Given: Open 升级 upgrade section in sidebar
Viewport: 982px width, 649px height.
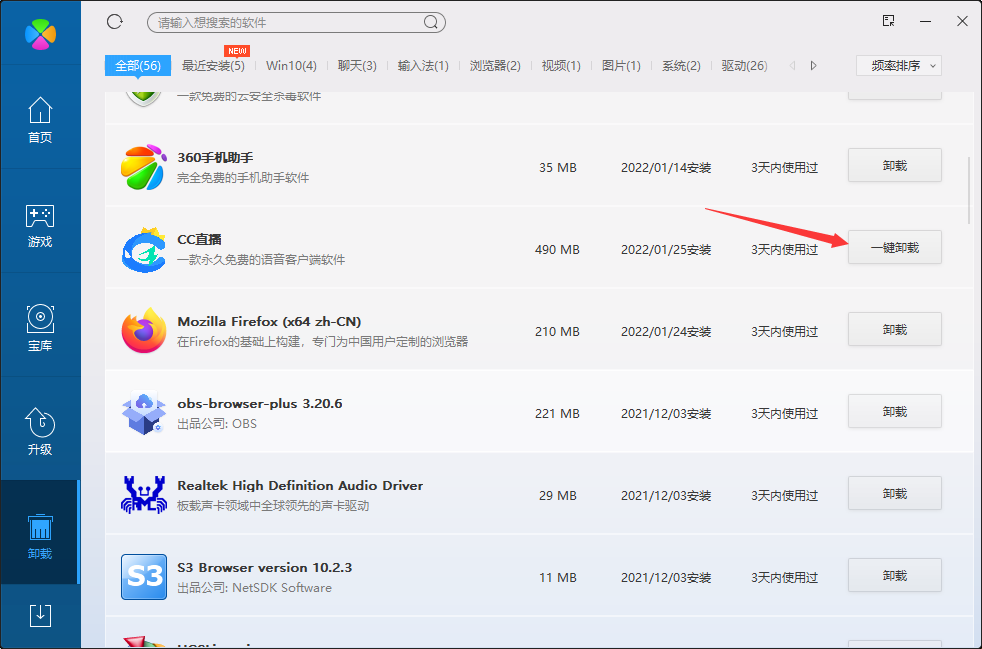Looking at the screenshot, I should click(40, 432).
